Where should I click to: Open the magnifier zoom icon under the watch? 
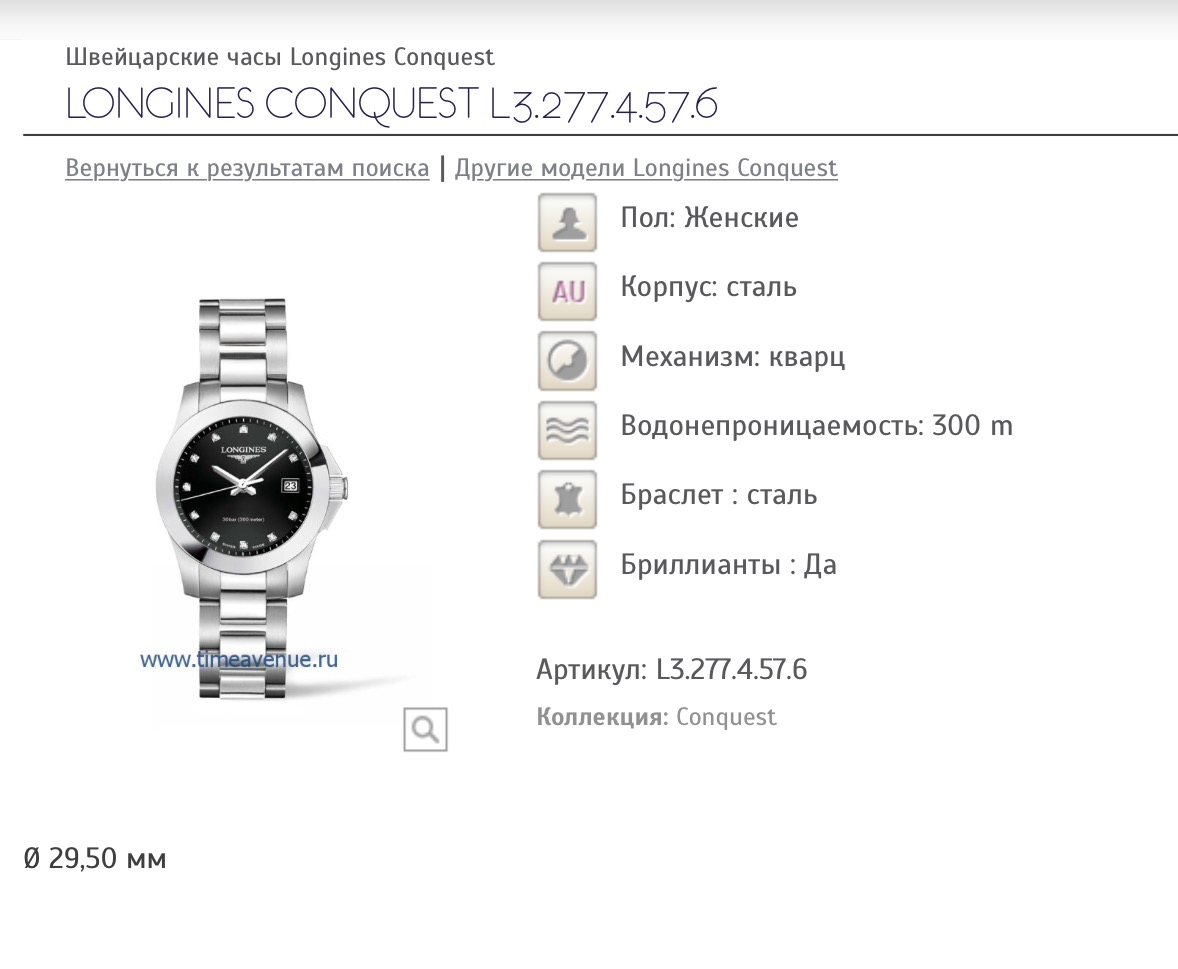tap(425, 729)
